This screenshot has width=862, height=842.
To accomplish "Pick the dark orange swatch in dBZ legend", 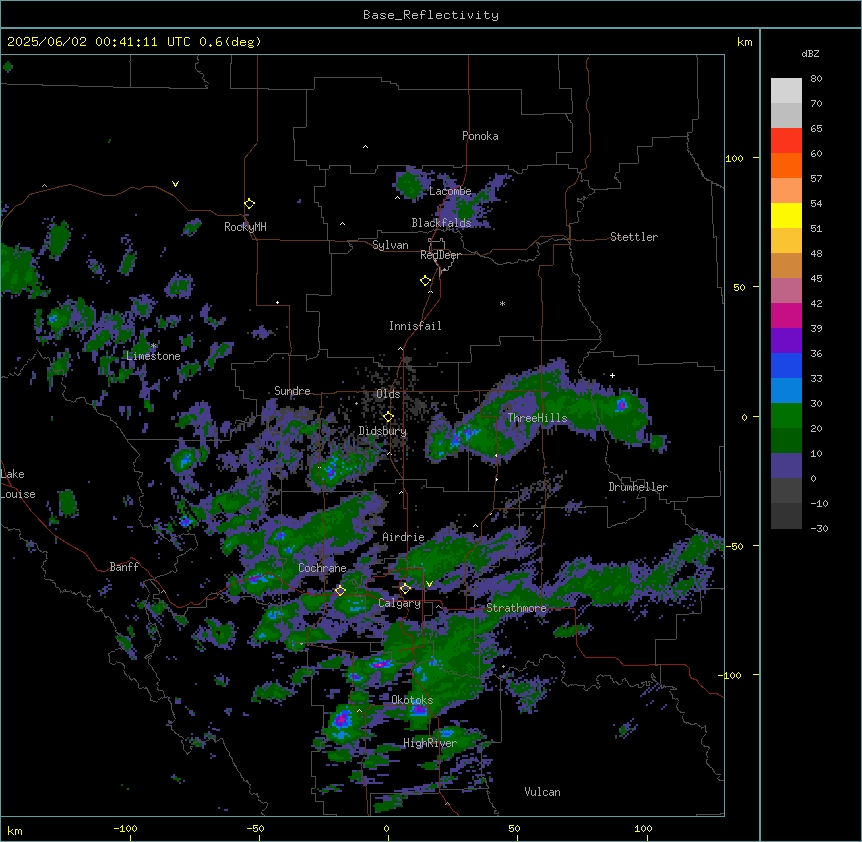I will point(786,165).
